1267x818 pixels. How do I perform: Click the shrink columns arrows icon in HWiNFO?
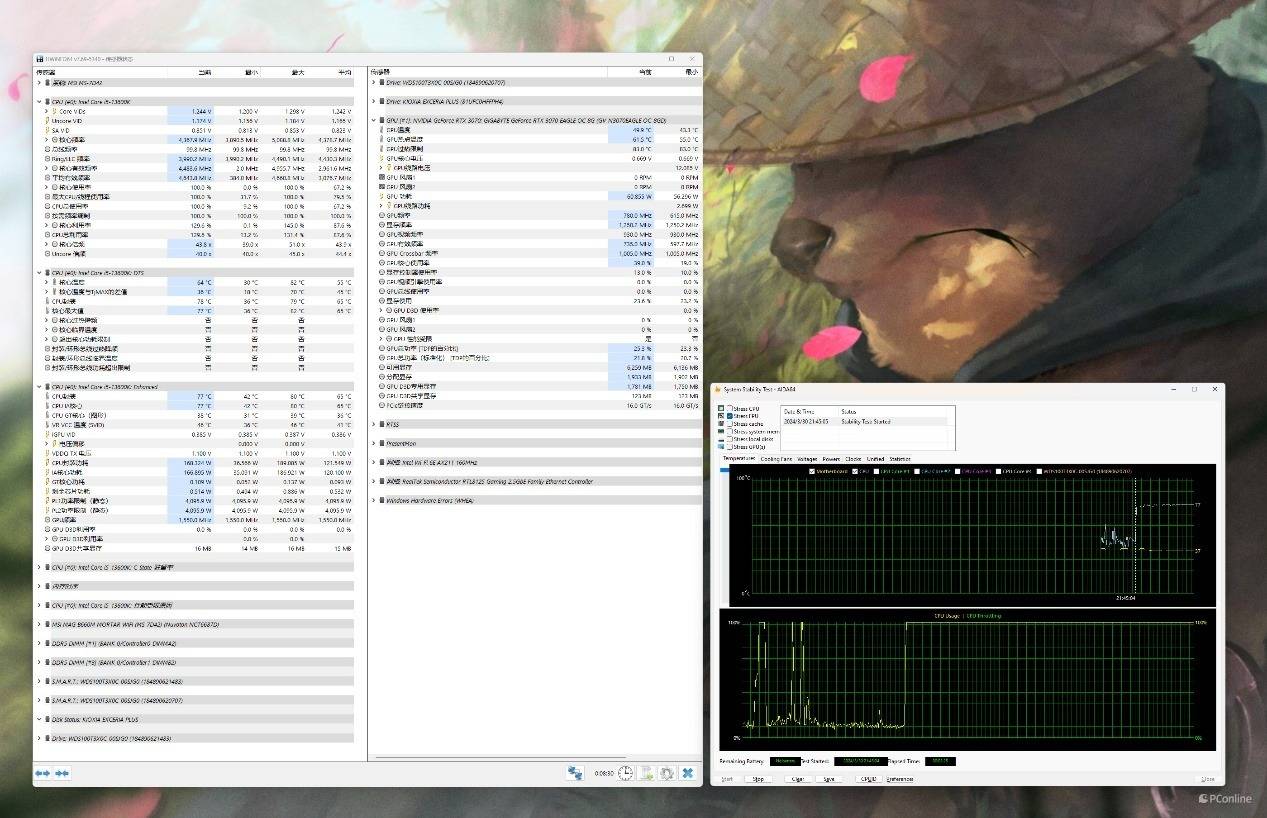(62, 773)
